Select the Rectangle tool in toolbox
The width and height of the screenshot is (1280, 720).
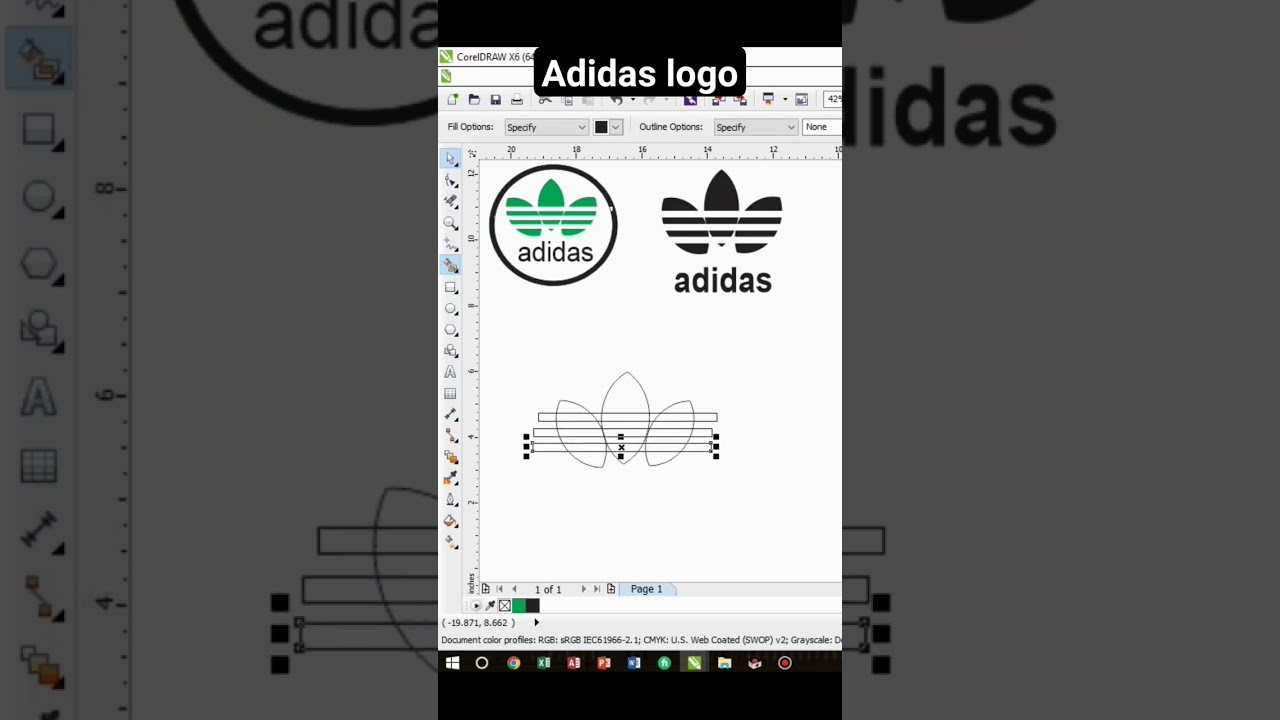[450, 287]
